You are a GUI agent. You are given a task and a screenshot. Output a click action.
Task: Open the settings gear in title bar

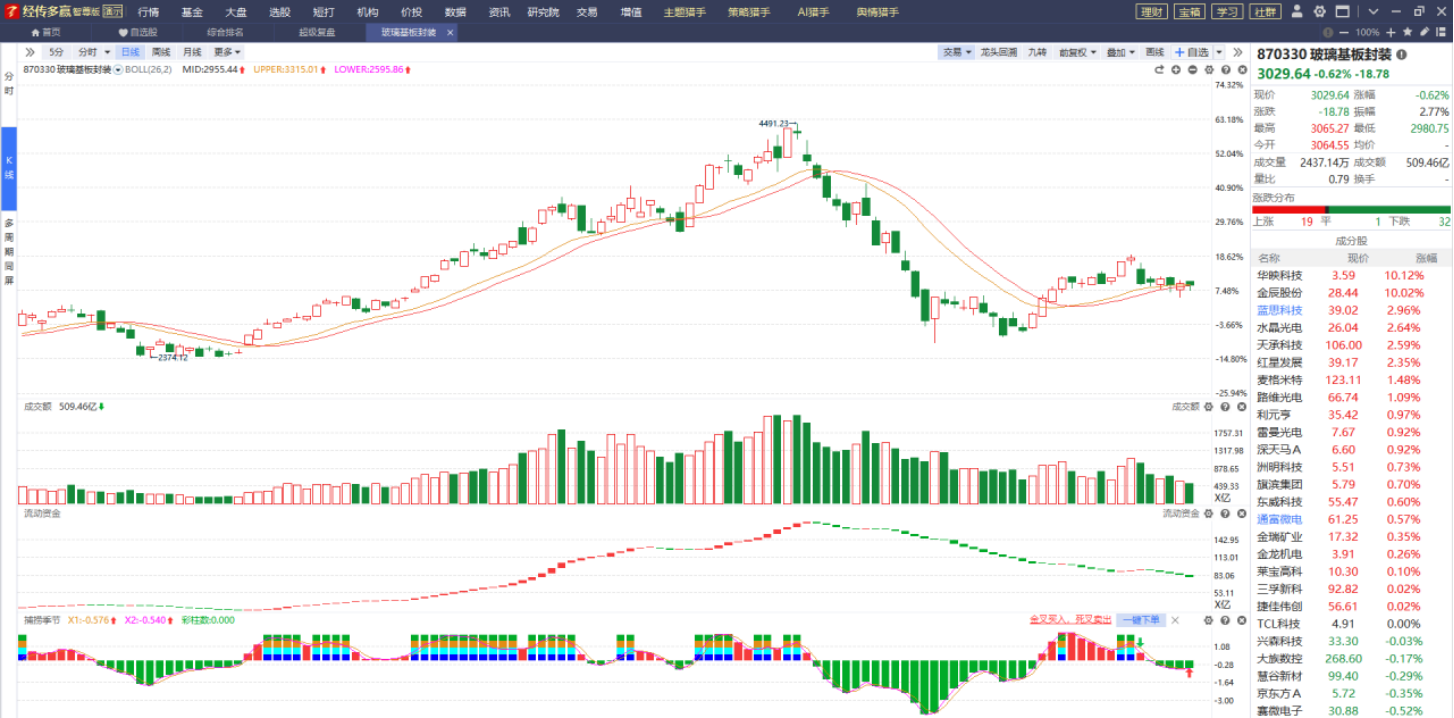point(1320,11)
